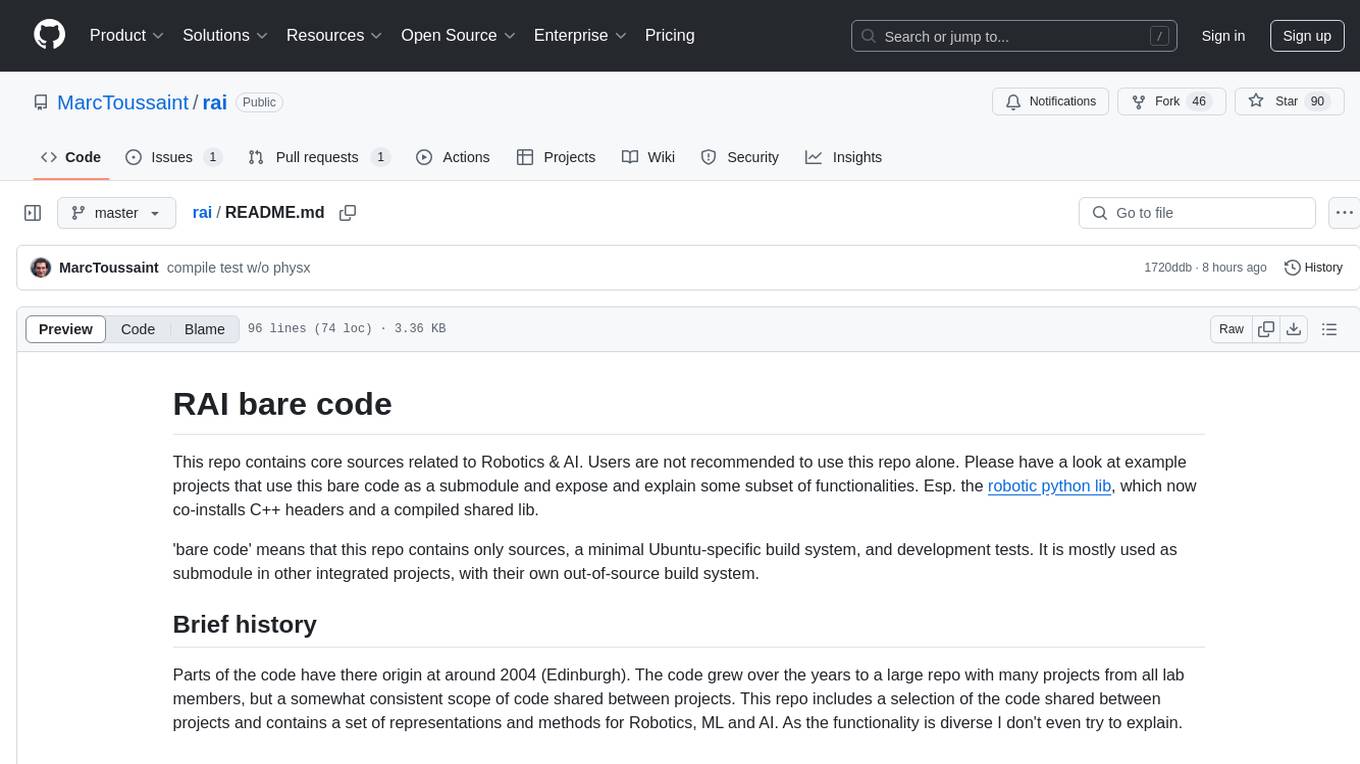Open the Security tab
The image size is (1360, 764).
pyautogui.click(x=740, y=157)
